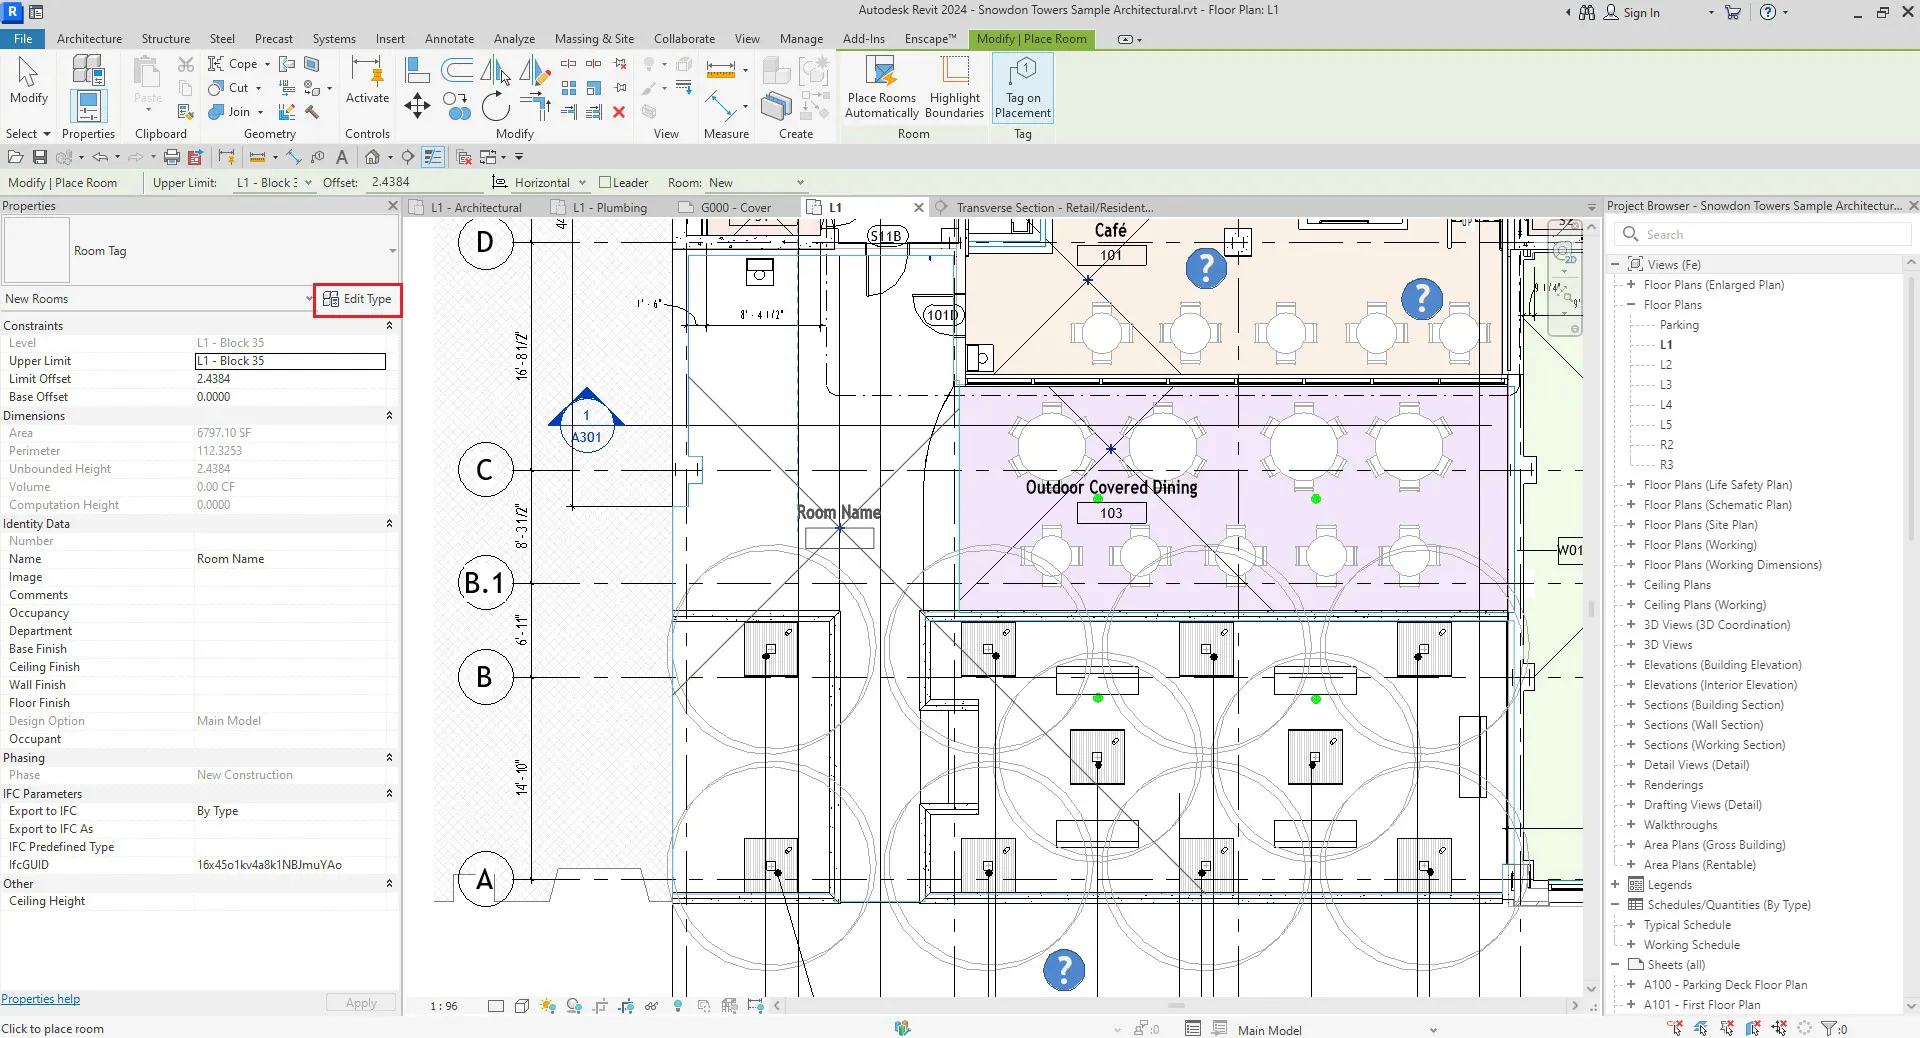
Task: Expand the Ceiling Plans tree node
Action: coord(1631,585)
